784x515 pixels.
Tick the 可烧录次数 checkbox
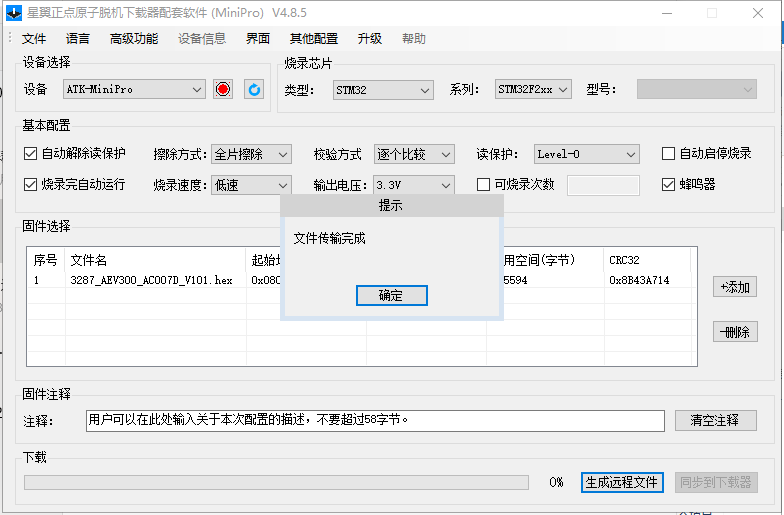[484, 185]
